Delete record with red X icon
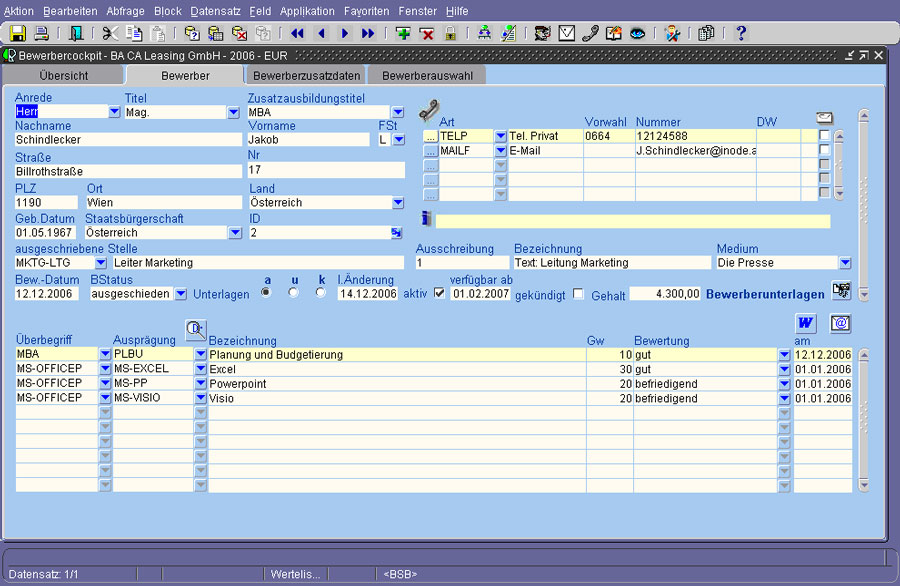Viewport: 900px width, 586px height. [427, 33]
